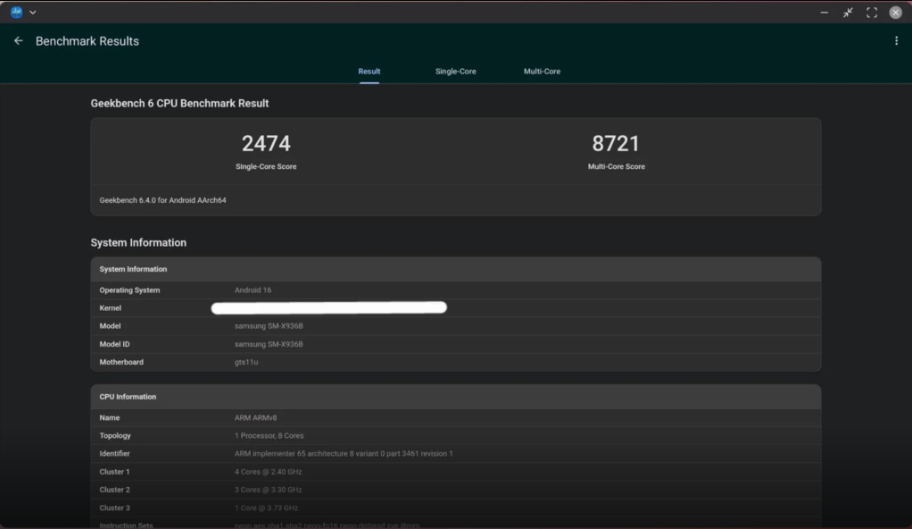Click the Single-Core Score label
This screenshot has height=529, width=912.
pos(266,166)
